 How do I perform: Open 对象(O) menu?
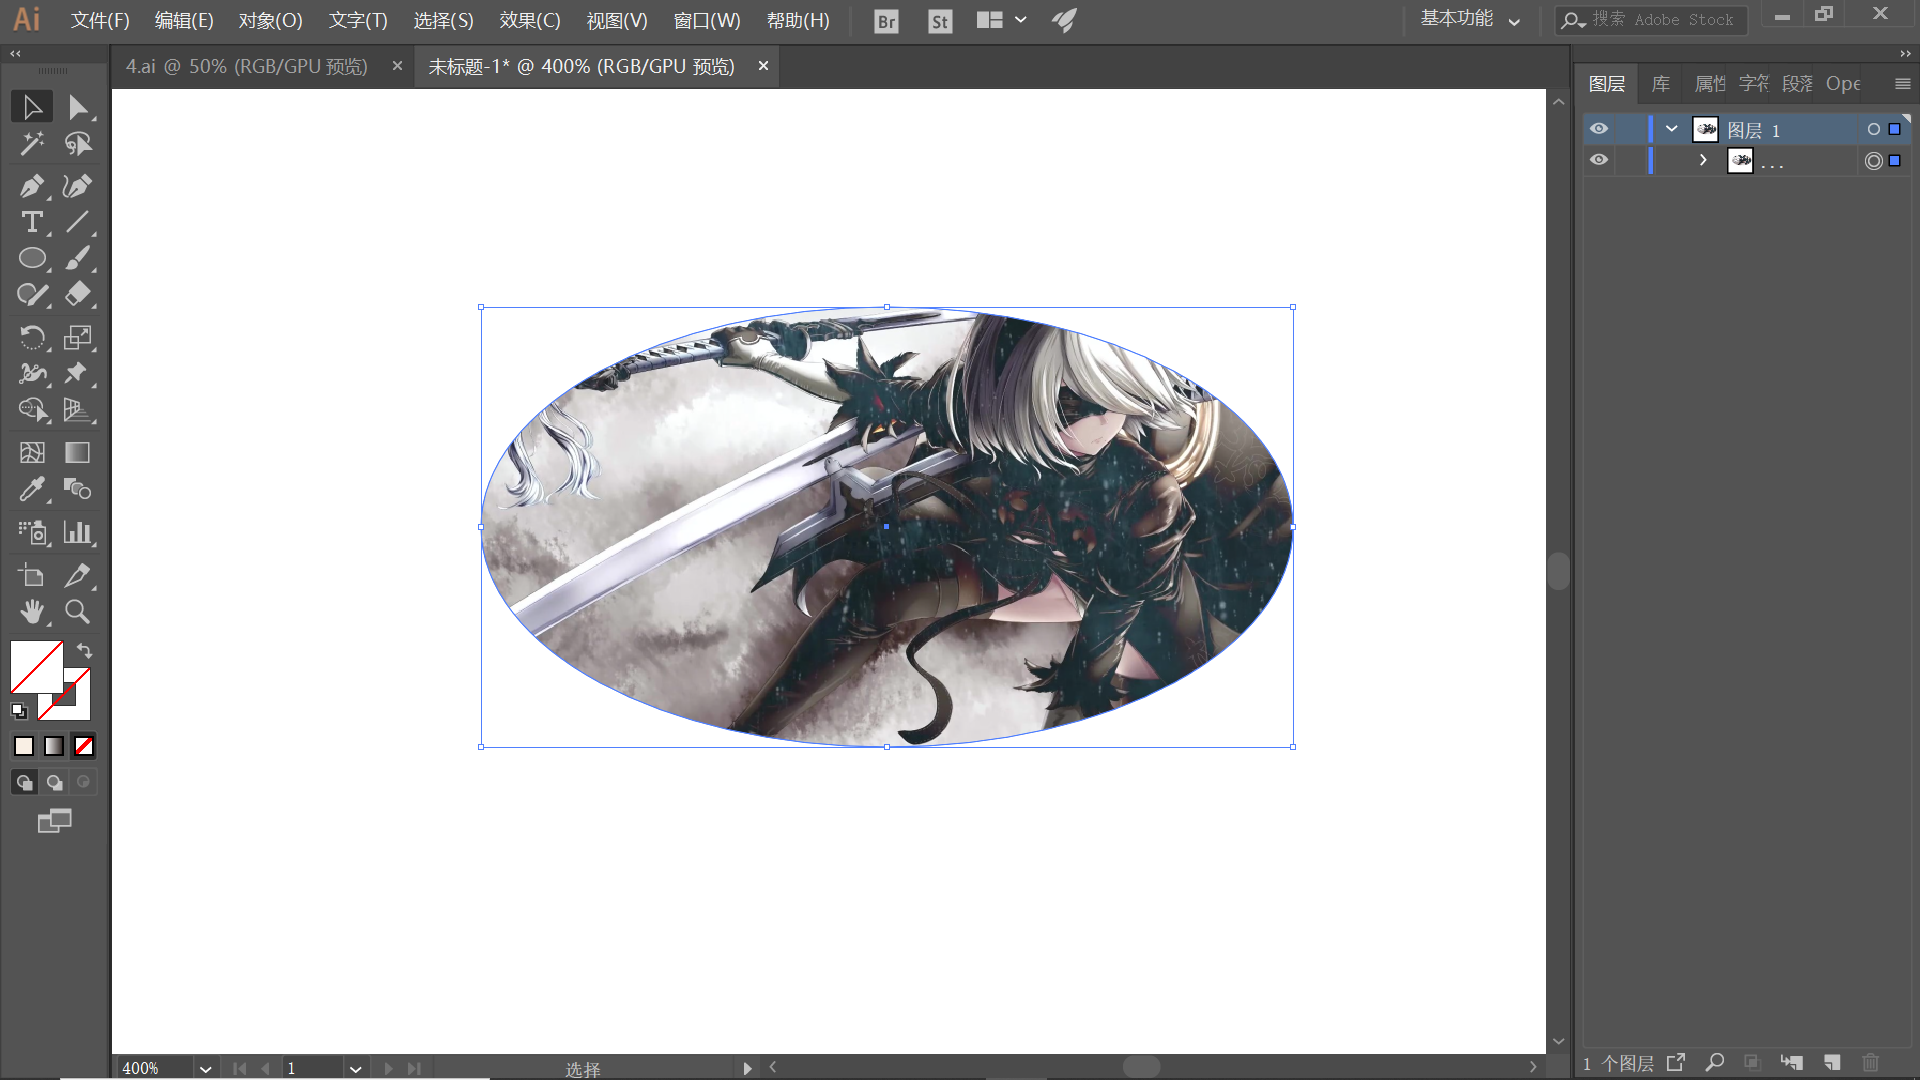(270, 21)
